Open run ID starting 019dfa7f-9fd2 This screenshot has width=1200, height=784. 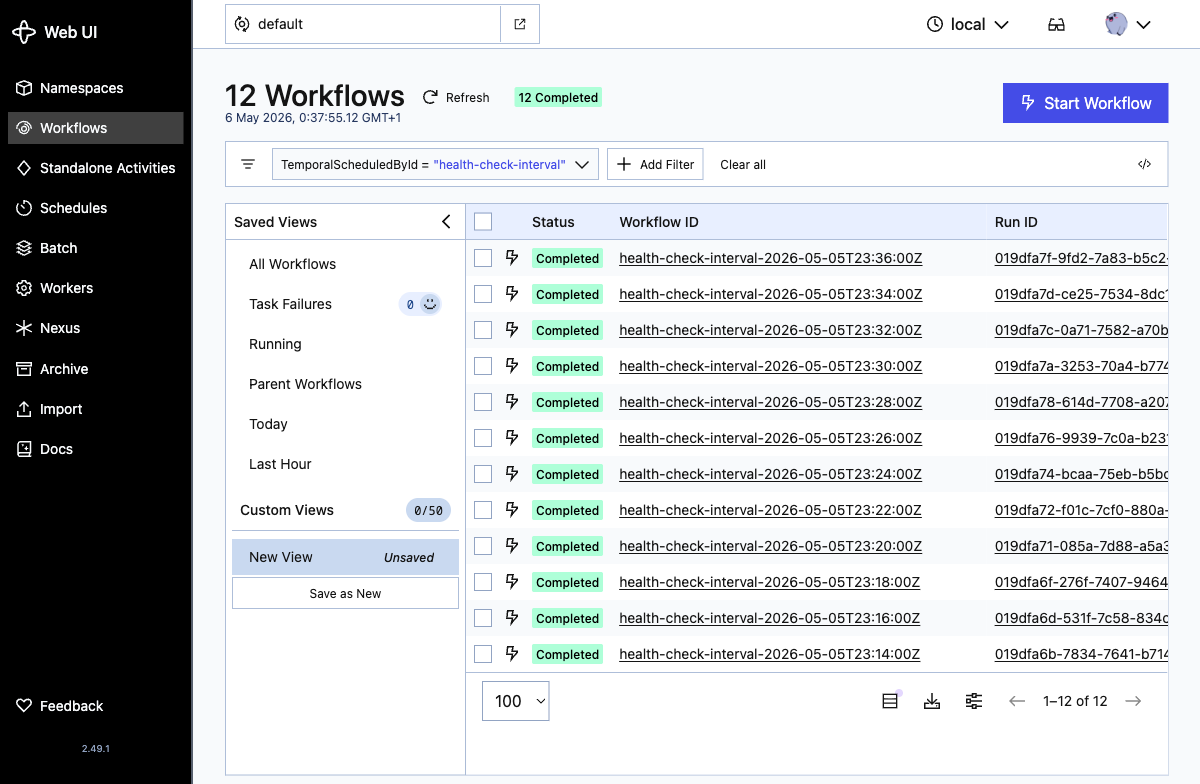tap(1081, 258)
